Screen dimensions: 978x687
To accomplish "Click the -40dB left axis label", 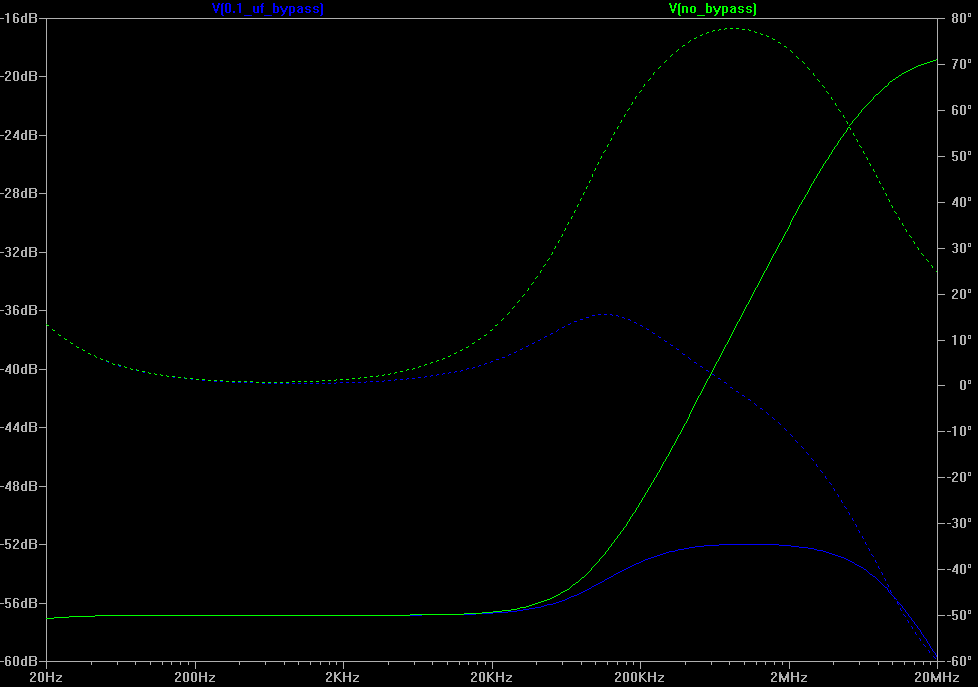I will click(x=19, y=369).
